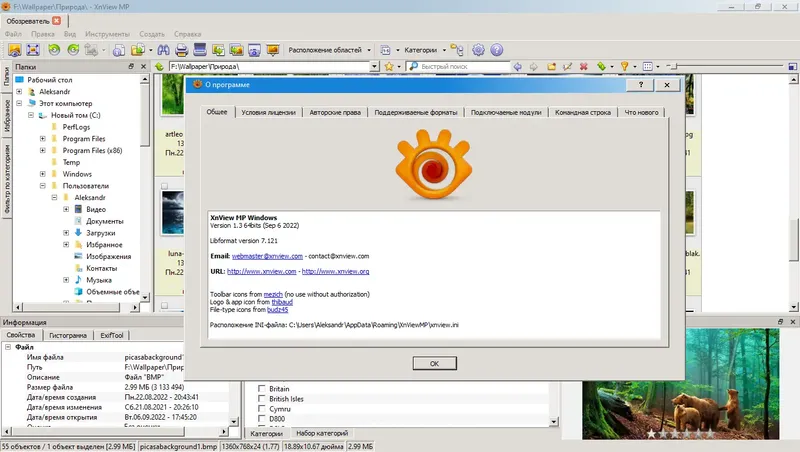Click the fullscreen view toolbar icon
Screen dimensions: 800x452
point(33,50)
